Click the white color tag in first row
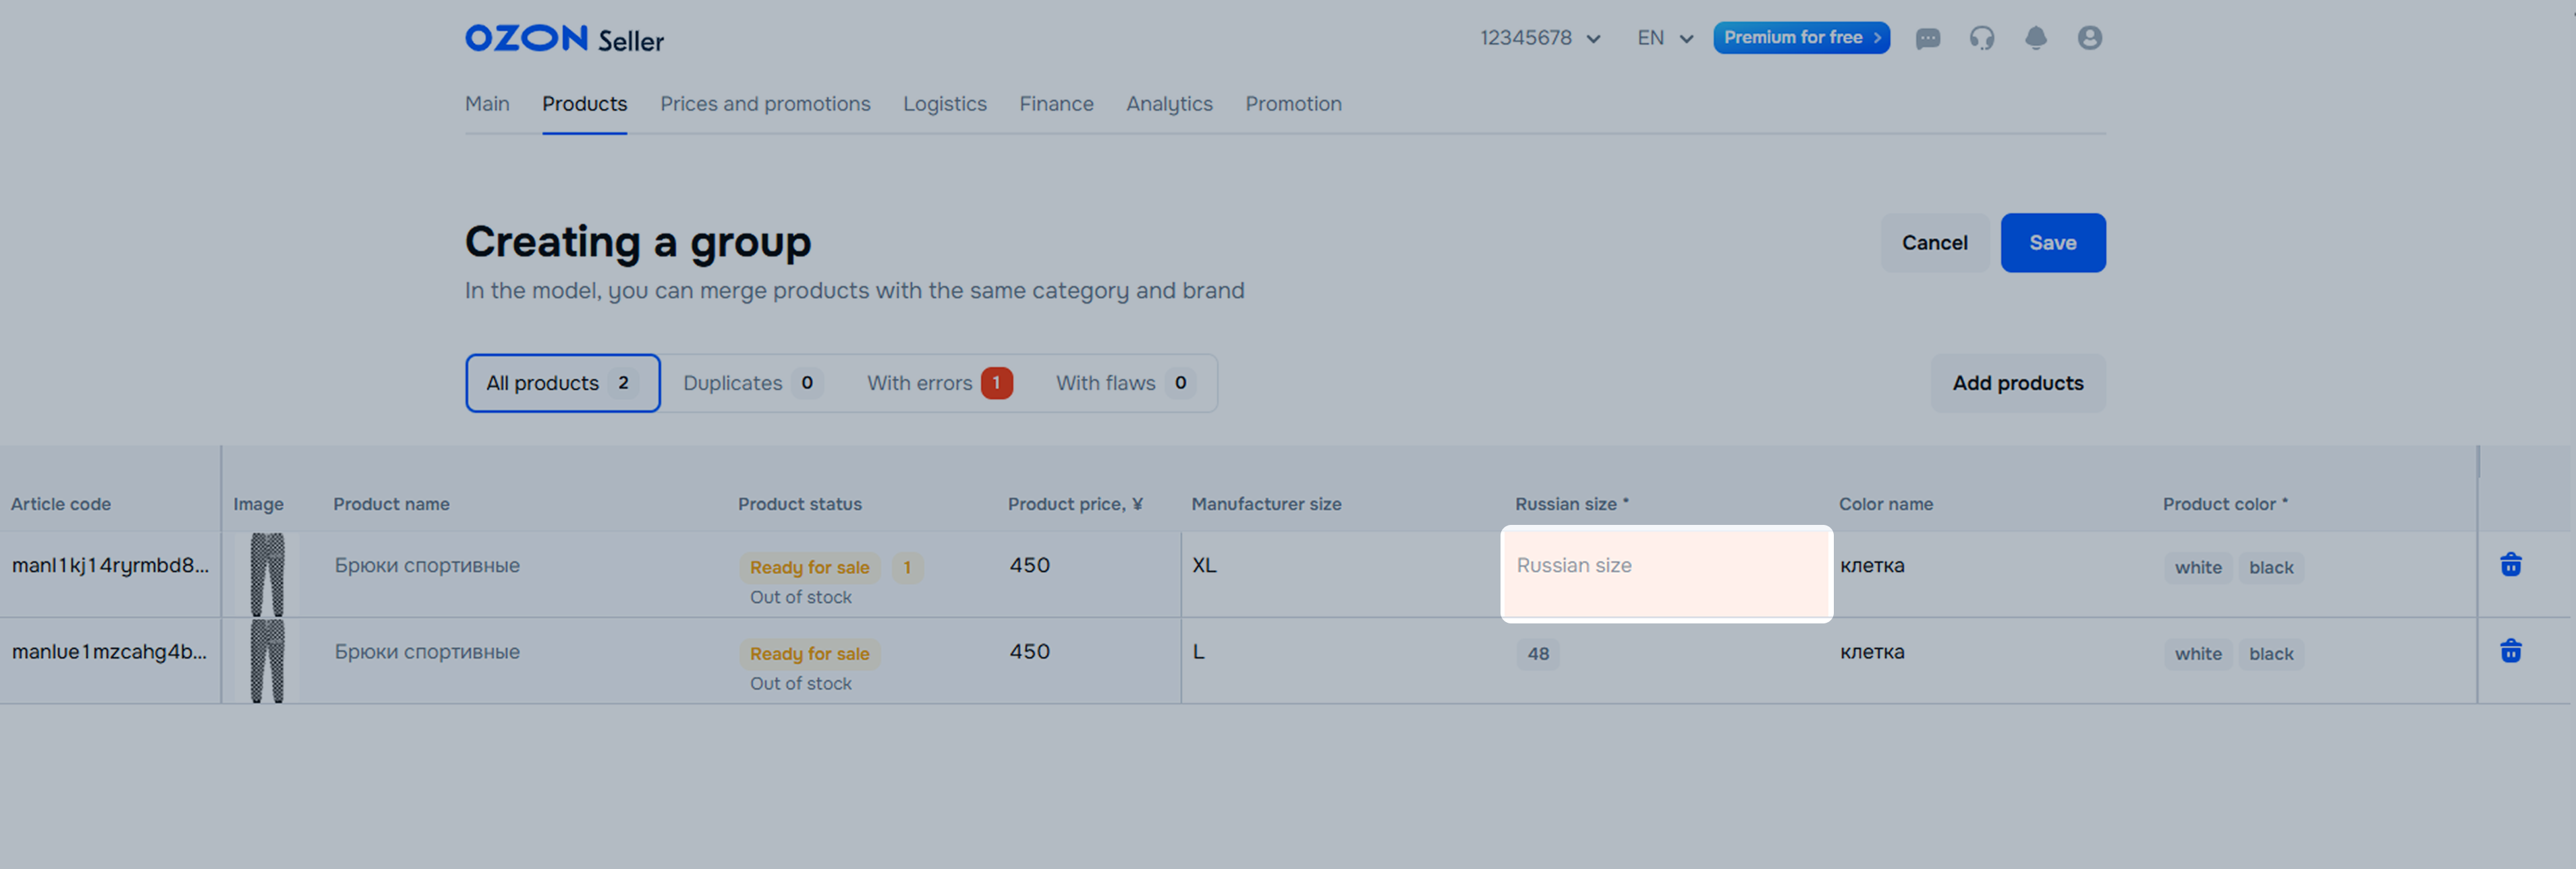This screenshot has width=2576, height=869. (x=2197, y=568)
